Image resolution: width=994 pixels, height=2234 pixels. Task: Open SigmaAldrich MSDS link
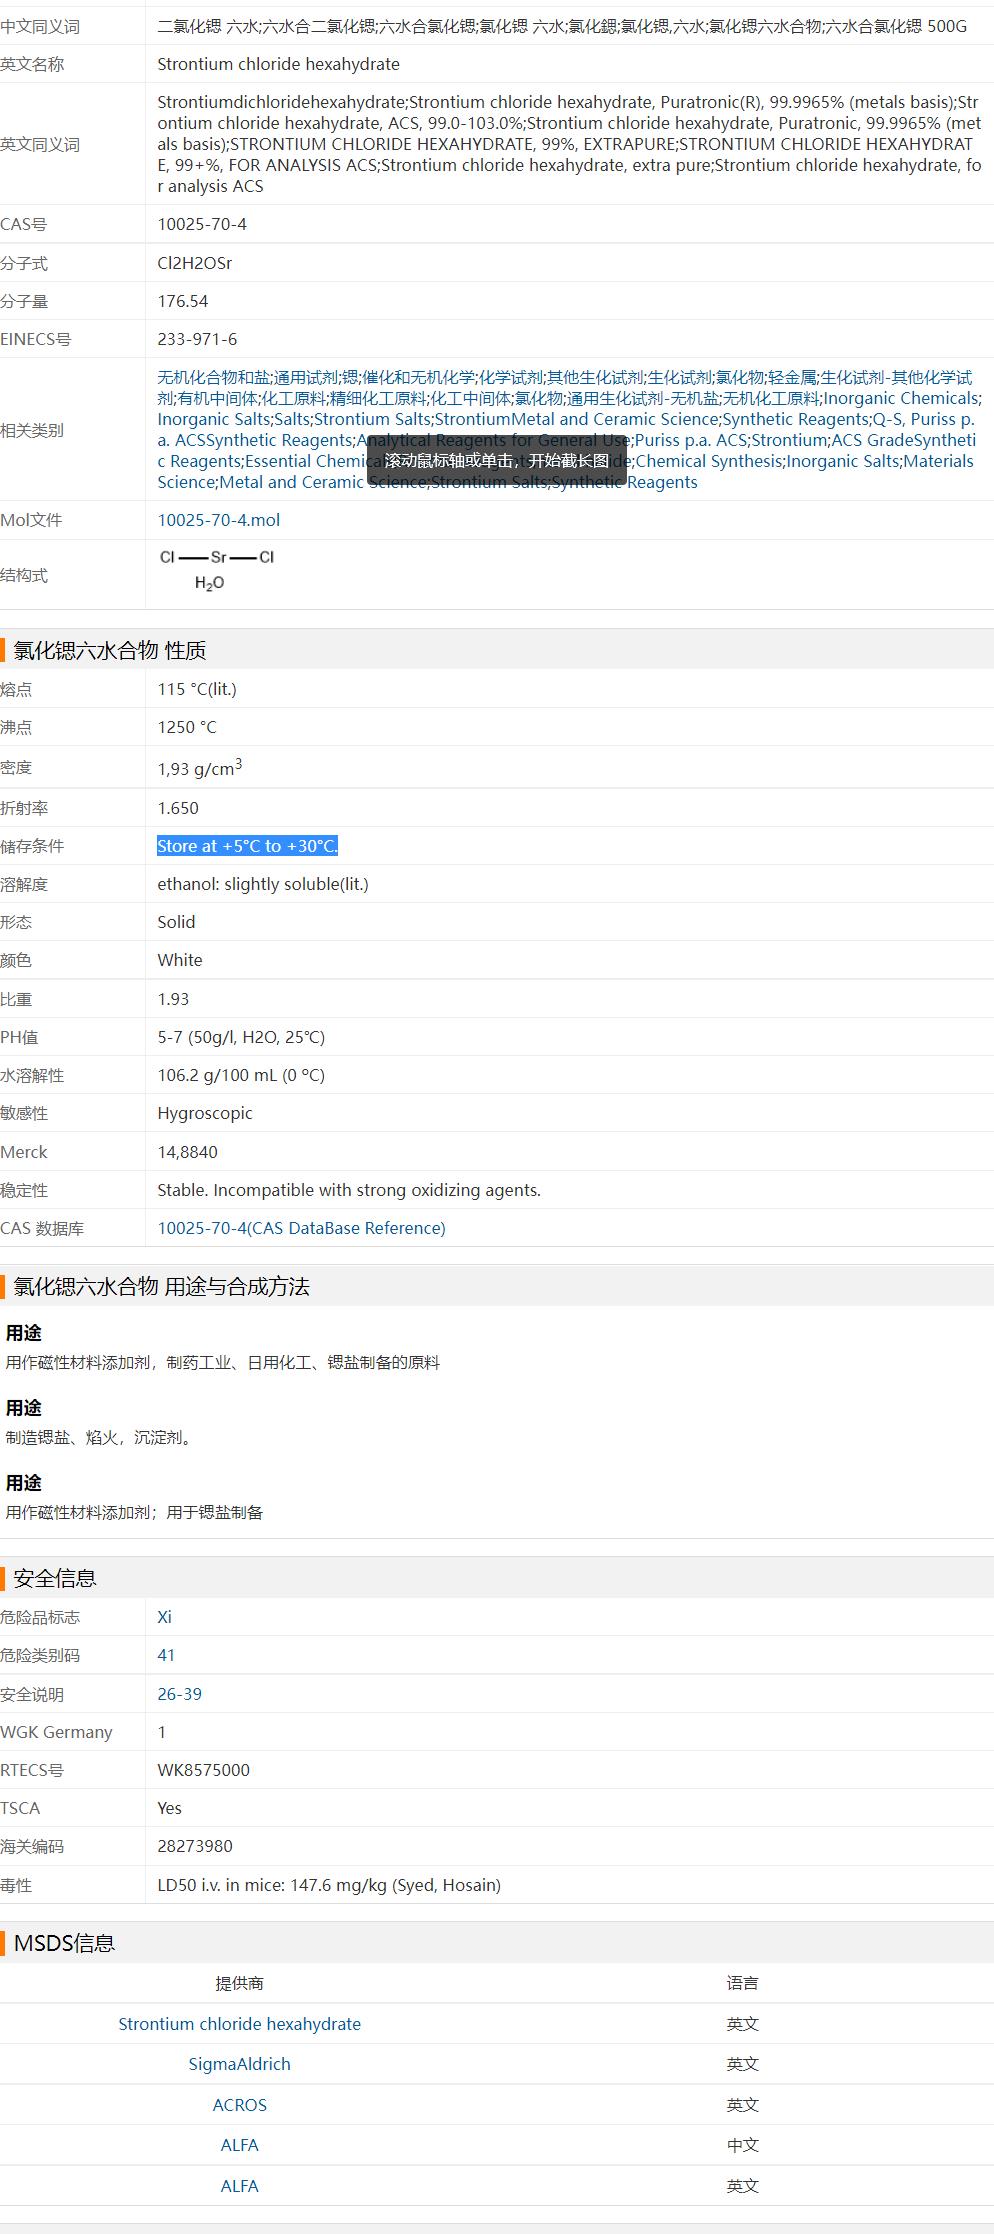(239, 2064)
